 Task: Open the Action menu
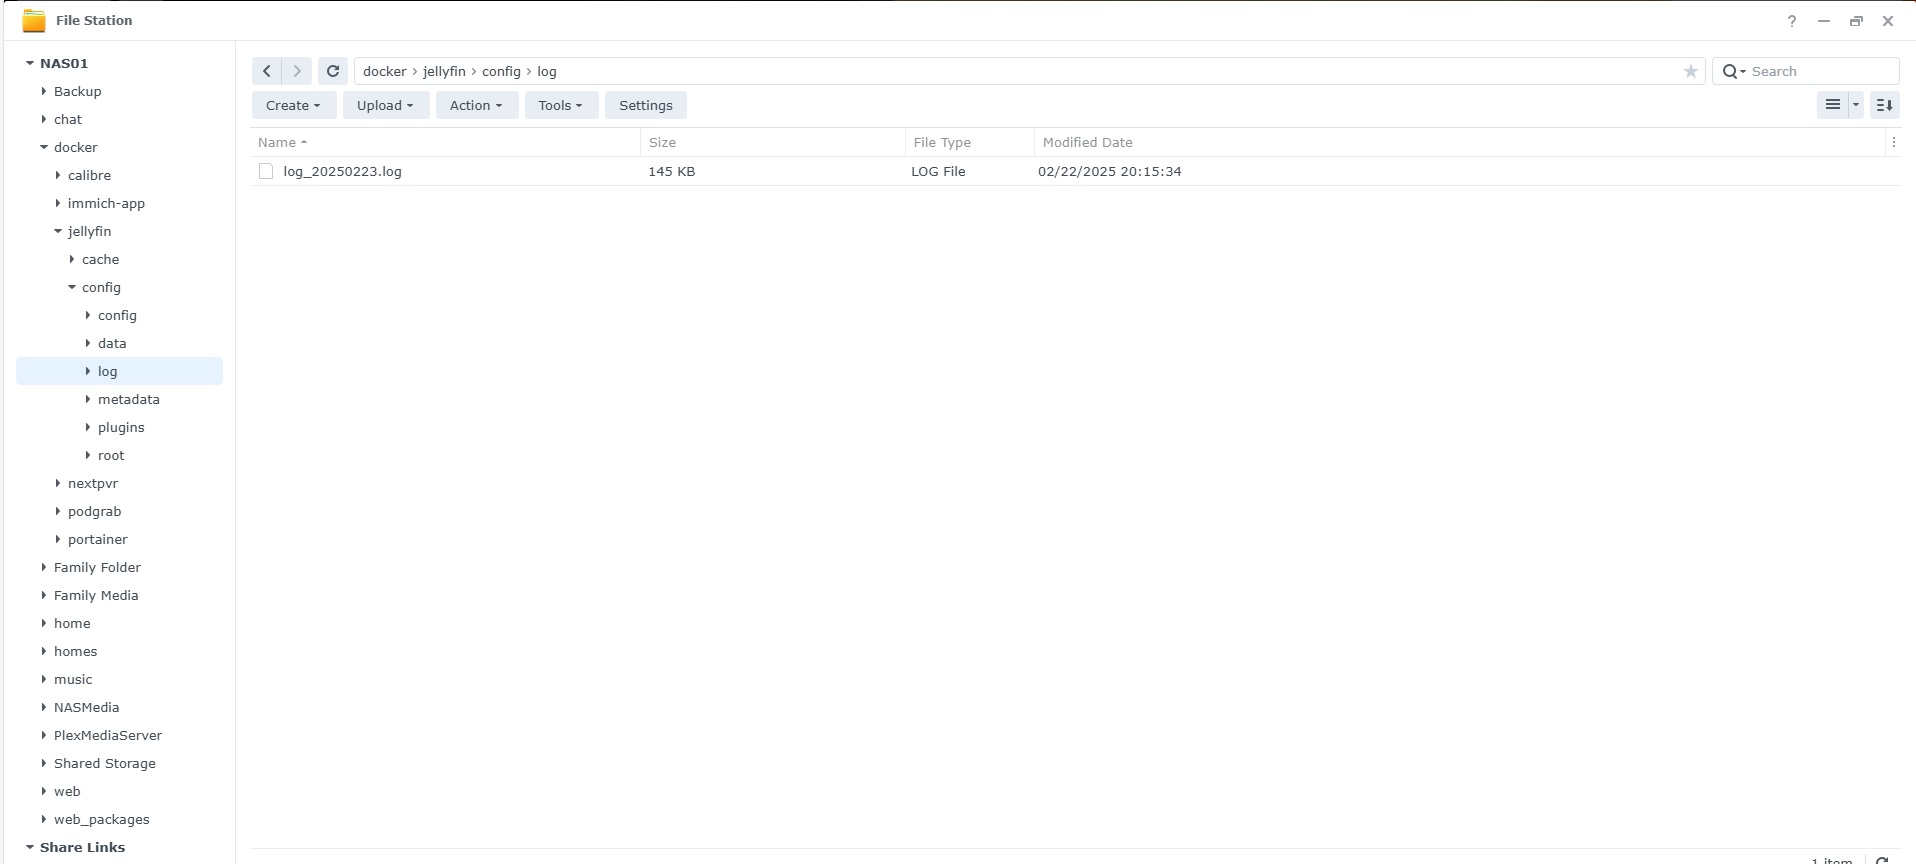(476, 105)
